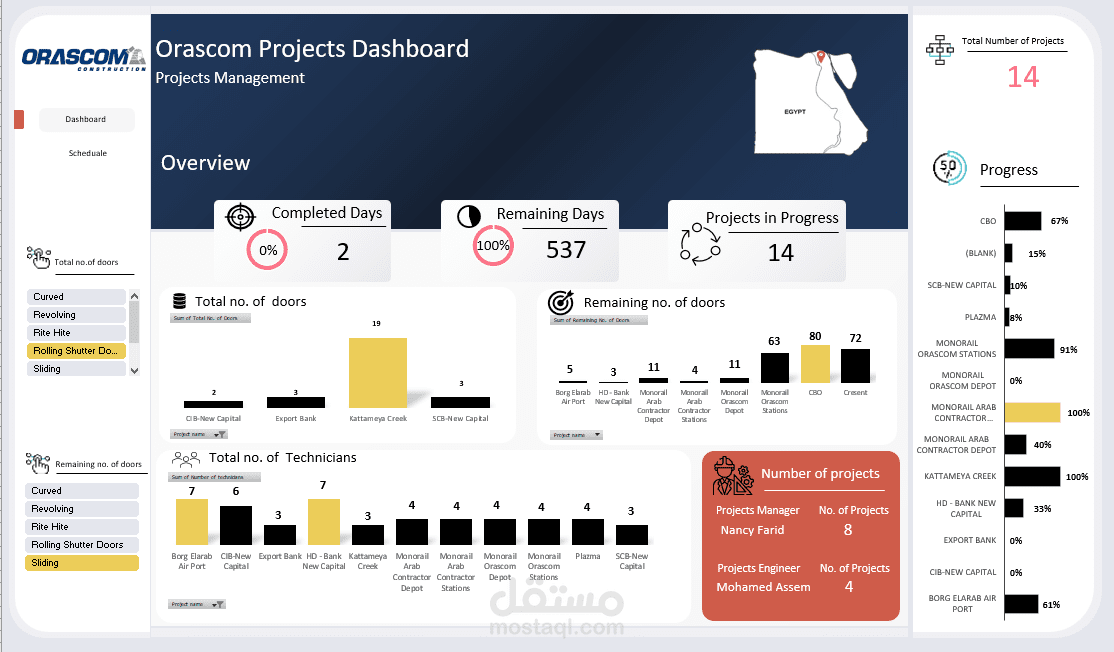Click the Completed Days 0% progress ring
The image size is (1114, 652).
pyautogui.click(x=268, y=250)
